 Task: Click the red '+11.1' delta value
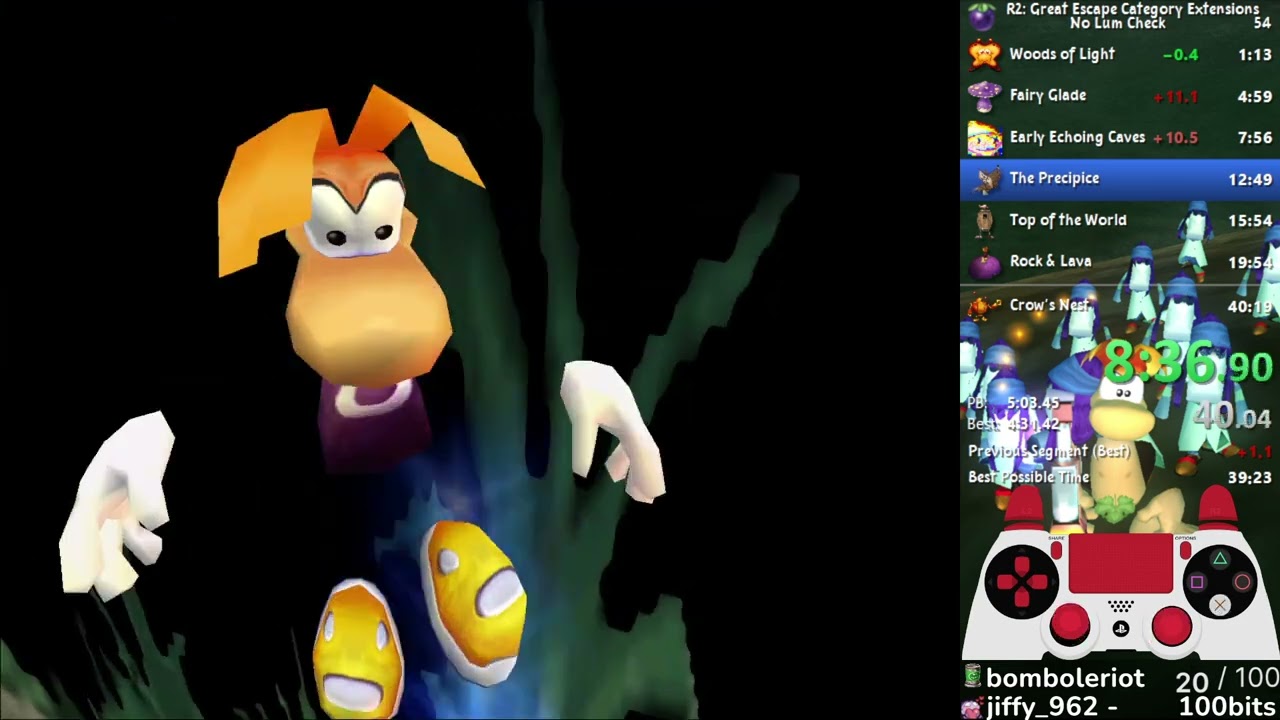1176,97
